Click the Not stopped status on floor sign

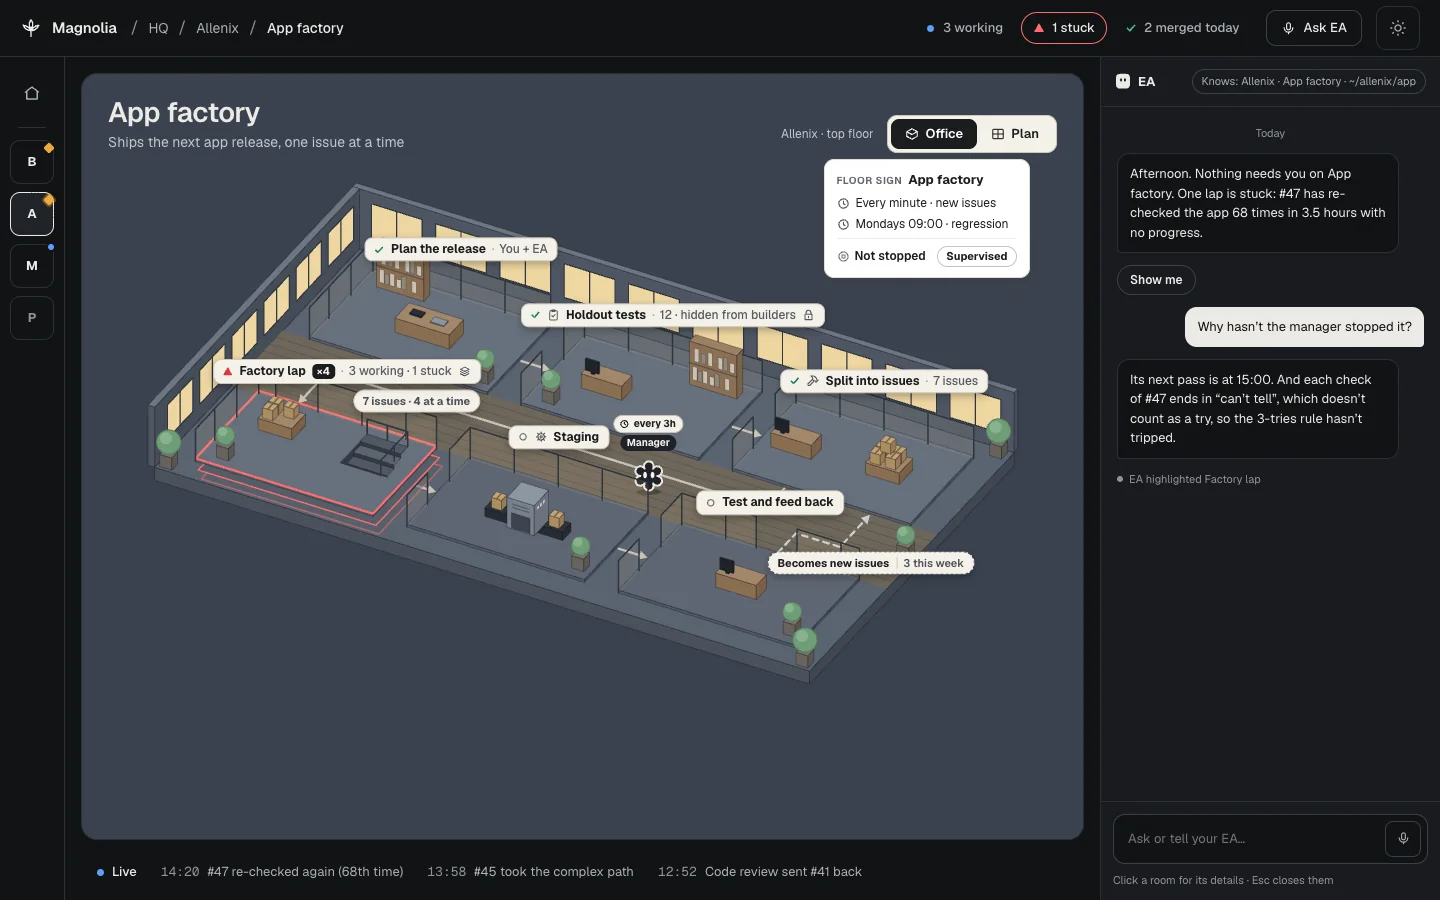point(882,256)
